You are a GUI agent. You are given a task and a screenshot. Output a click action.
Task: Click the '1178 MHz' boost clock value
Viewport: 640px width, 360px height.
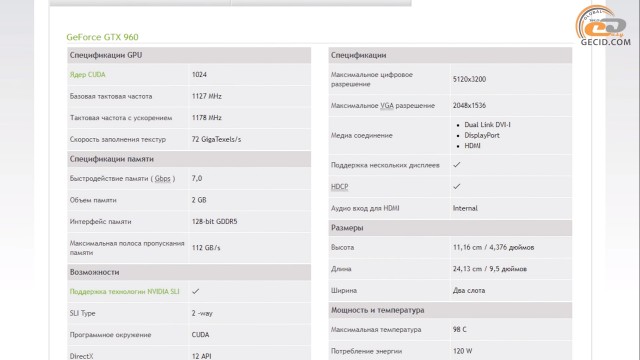207,118
